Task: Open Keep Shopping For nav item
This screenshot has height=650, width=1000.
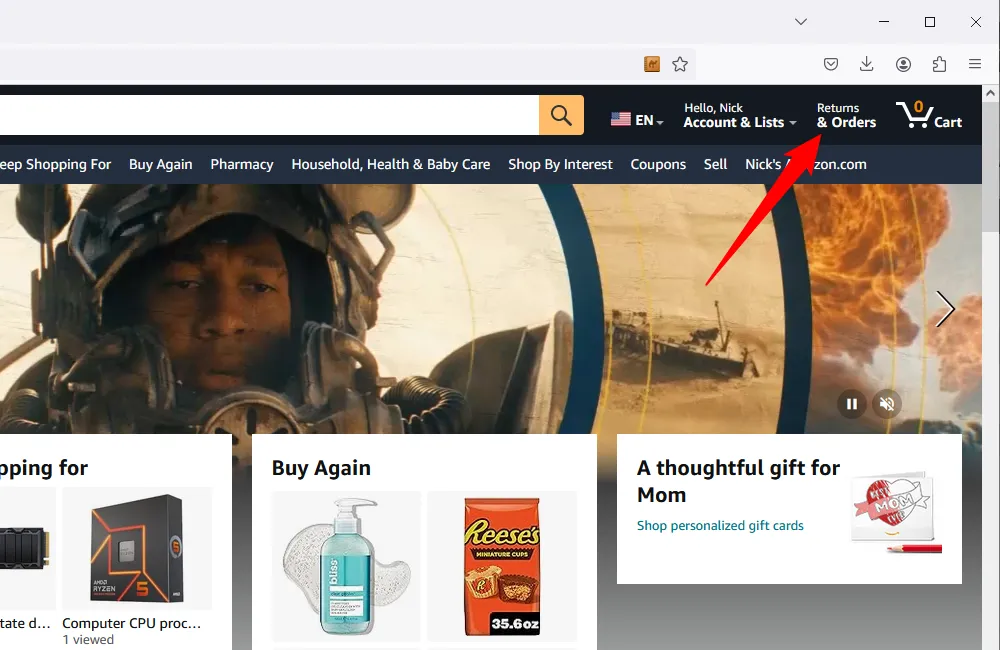Action: pyautogui.click(x=55, y=165)
